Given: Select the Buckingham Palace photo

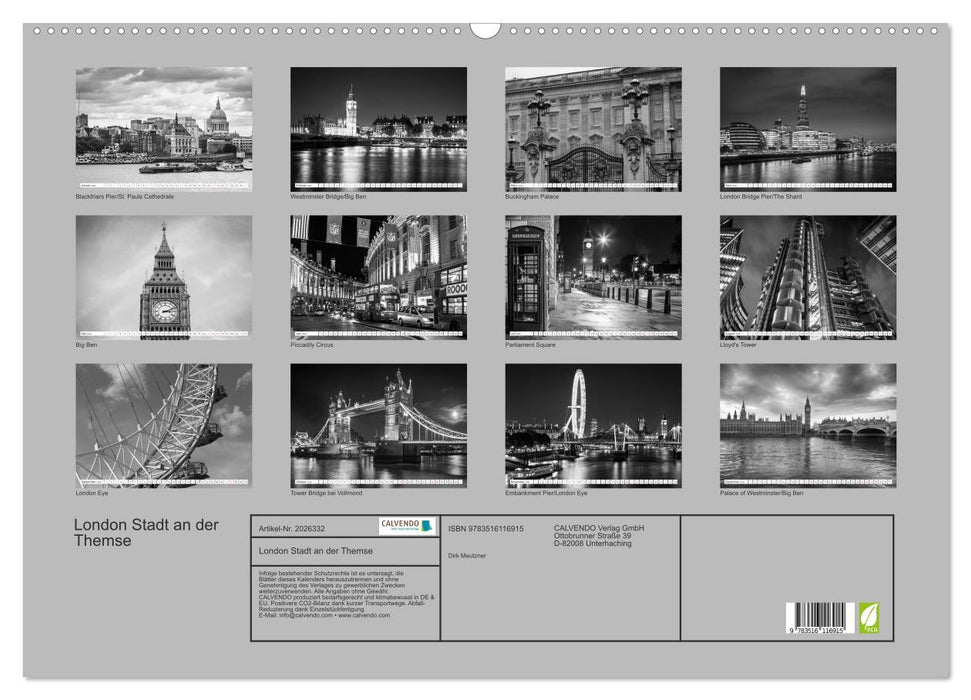Looking at the screenshot, I should [594, 128].
